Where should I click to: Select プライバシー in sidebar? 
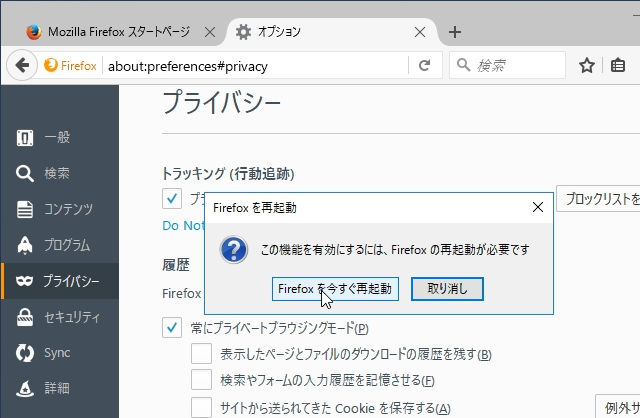point(60,281)
